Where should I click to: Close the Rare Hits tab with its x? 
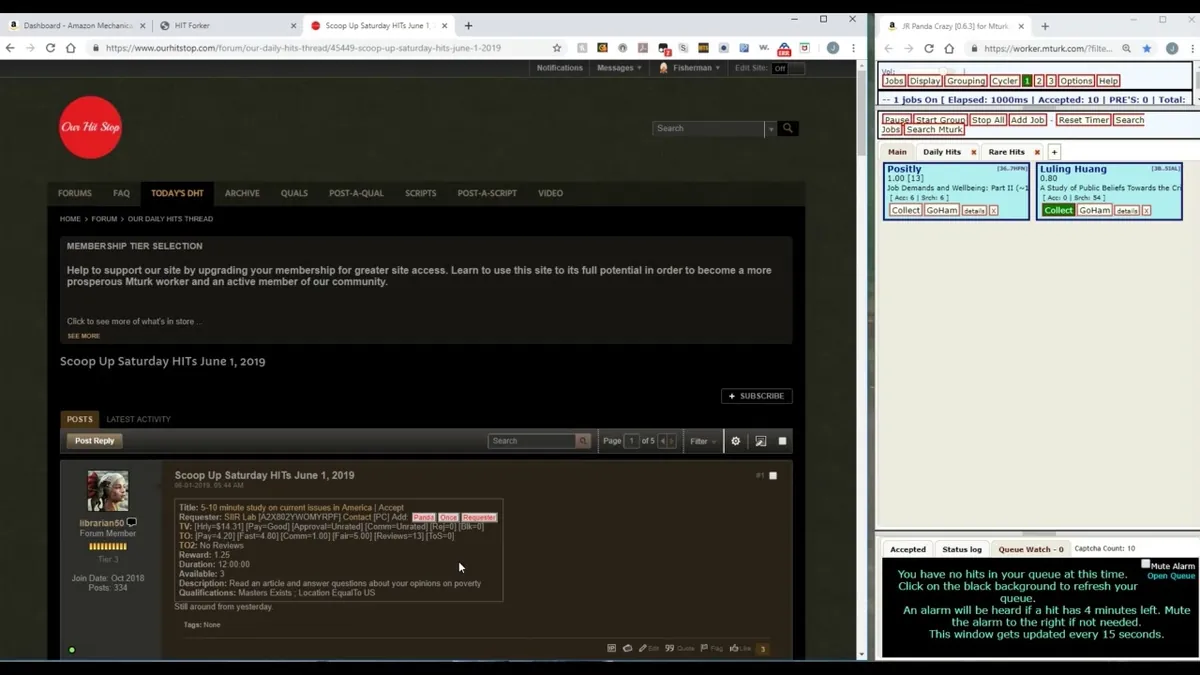point(1037,152)
